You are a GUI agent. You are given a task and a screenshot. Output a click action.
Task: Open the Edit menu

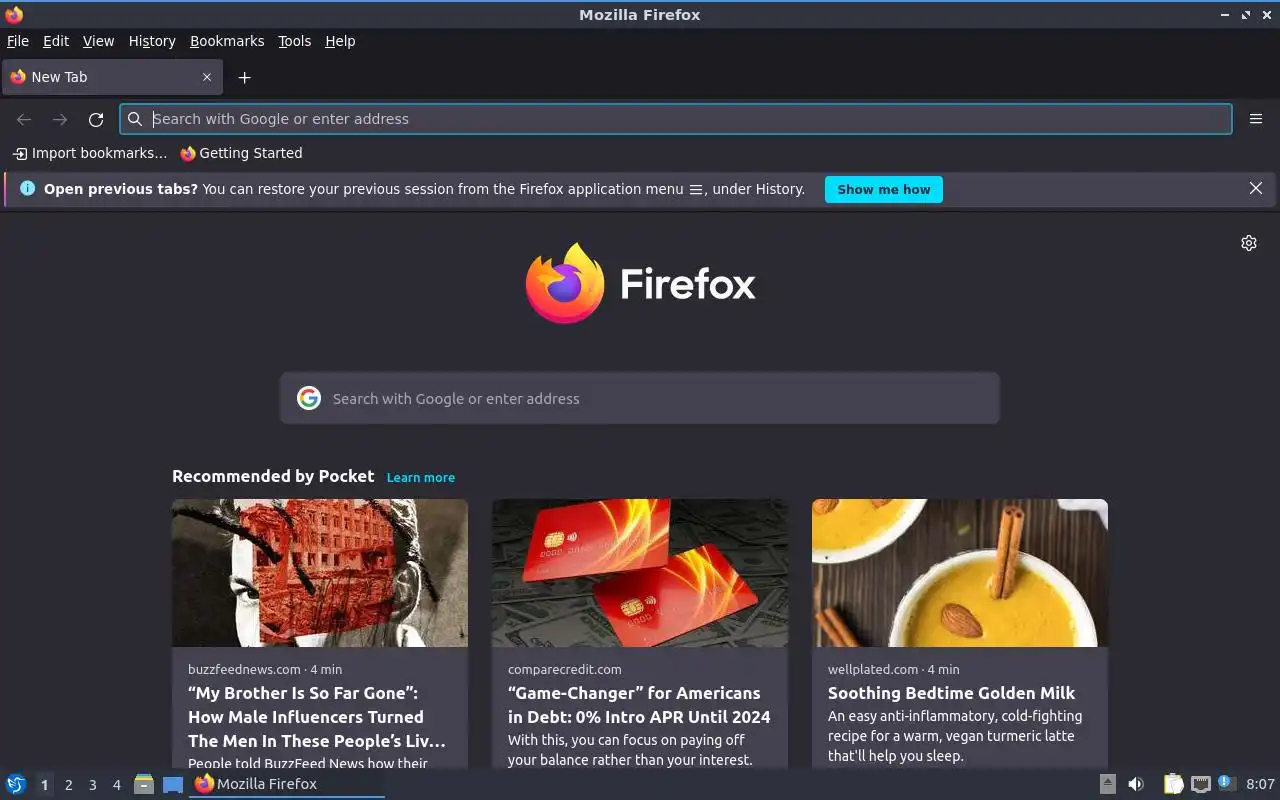click(56, 41)
